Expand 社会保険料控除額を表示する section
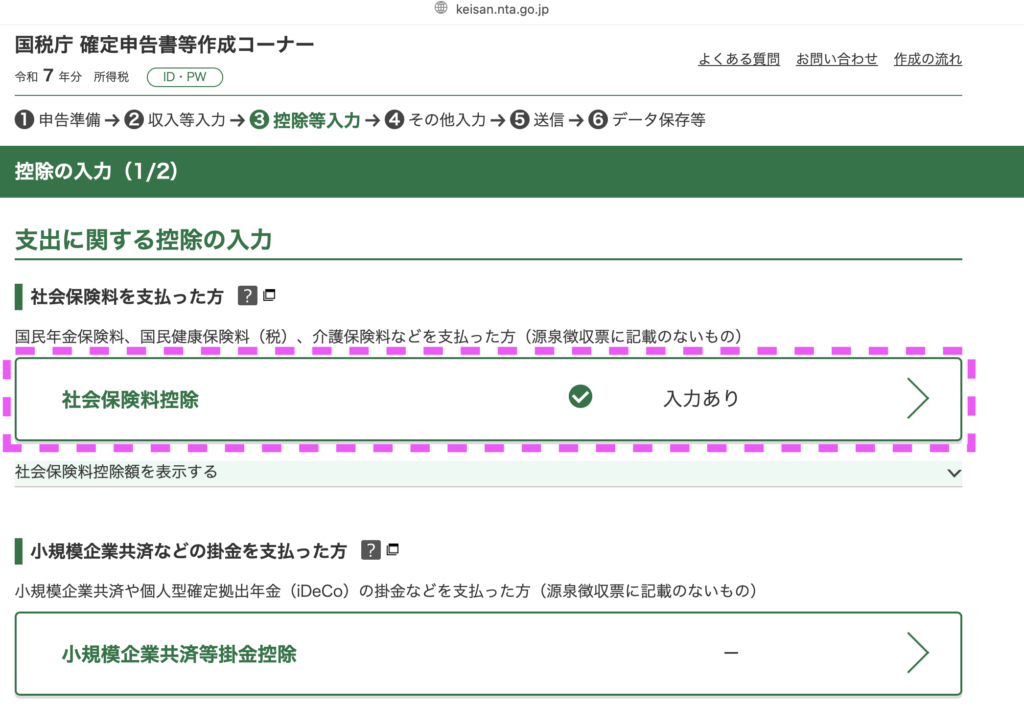The height and width of the screenshot is (727, 1024). [x=117, y=472]
